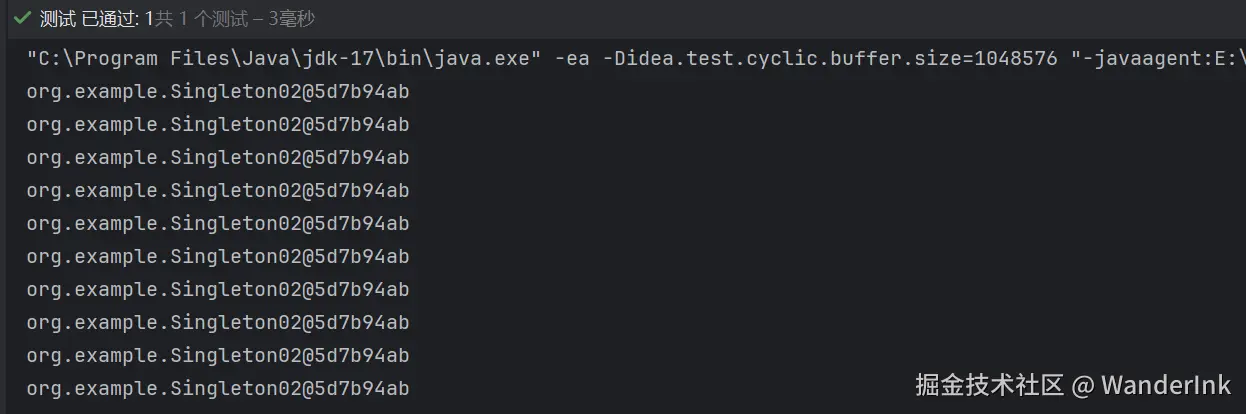Select the fourth Singleton02 output line
1246x414 pixels.
(218, 191)
